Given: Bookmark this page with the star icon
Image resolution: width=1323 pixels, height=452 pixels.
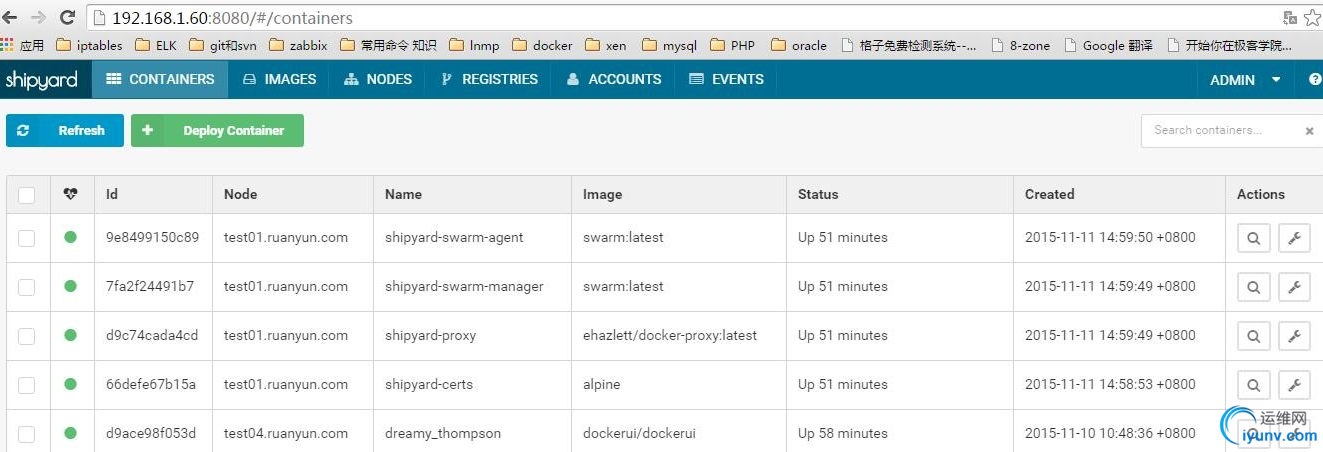Looking at the screenshot, I should point(1312,17).
